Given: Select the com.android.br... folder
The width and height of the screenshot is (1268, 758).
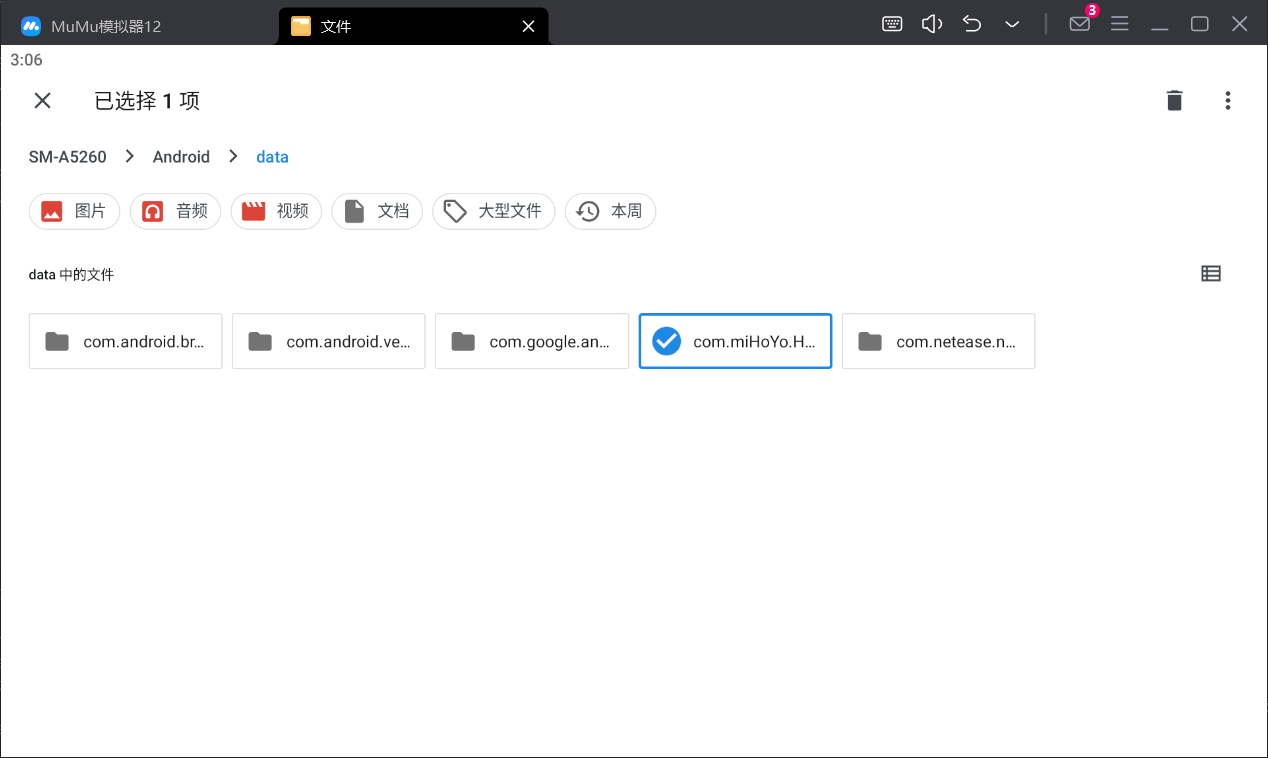Looking at the screenshot, I should coord(125,341).
